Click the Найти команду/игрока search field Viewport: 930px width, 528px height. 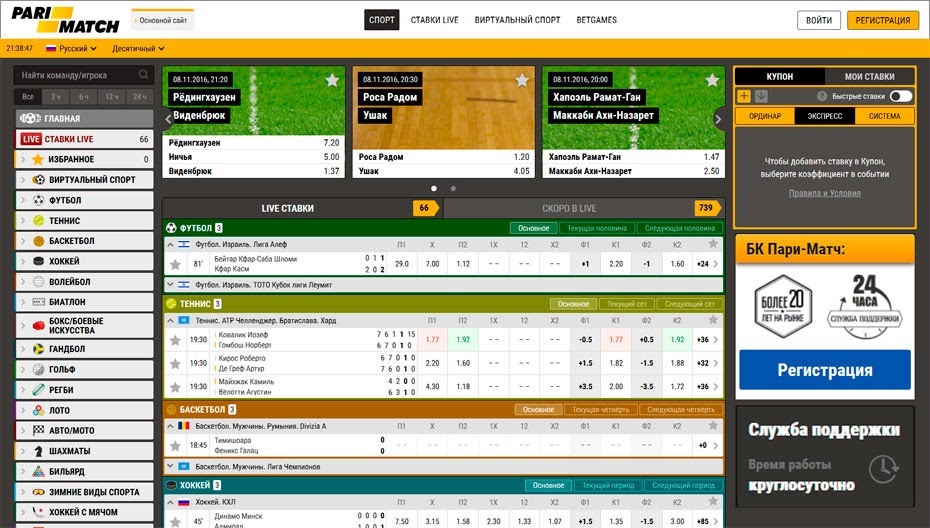84,75
